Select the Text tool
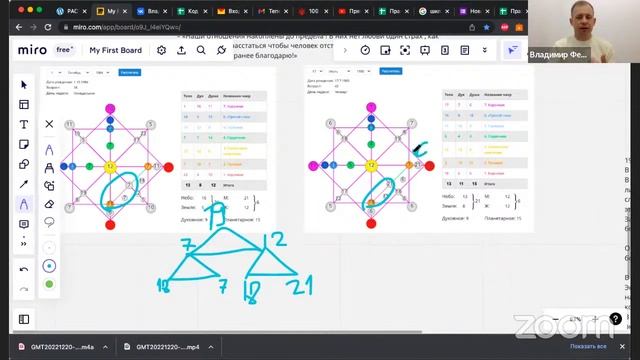 pyautogui.click(x=24, y=124)
